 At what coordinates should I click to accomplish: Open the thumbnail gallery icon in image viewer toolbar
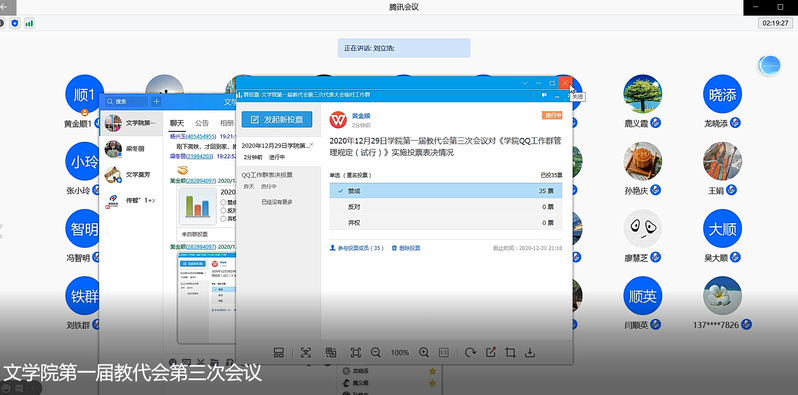[x=278, y=352]
